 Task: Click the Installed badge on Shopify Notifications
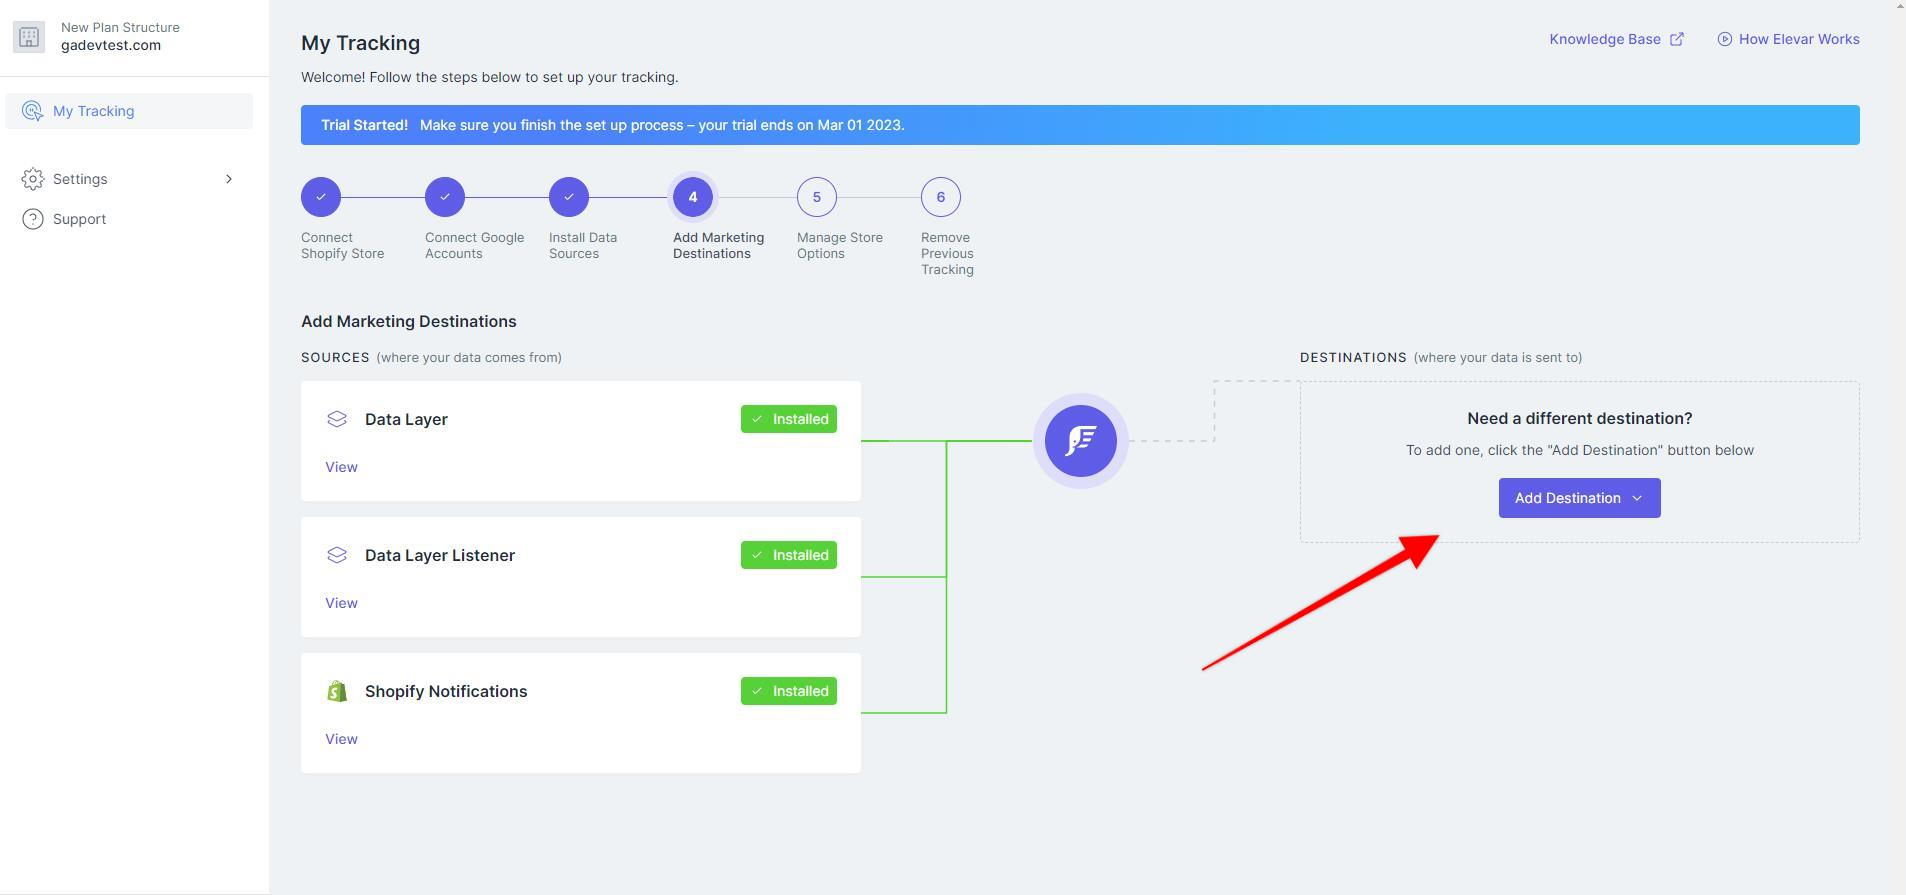[789, 691]
